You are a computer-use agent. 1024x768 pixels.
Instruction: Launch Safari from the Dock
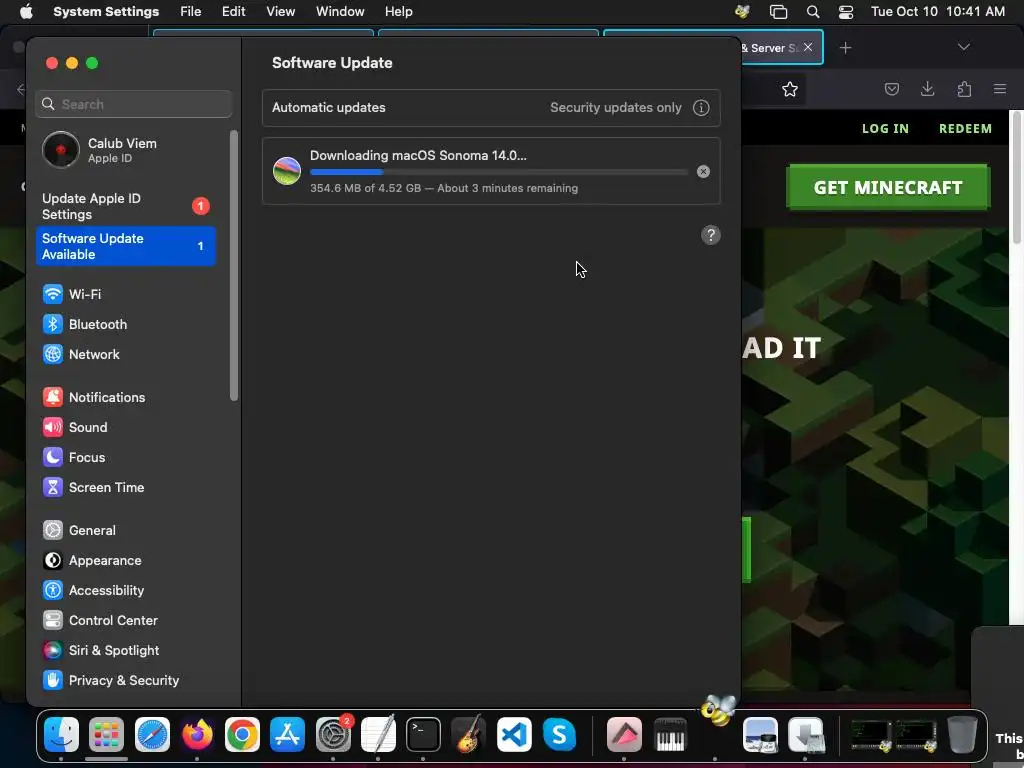click(152, 734)
